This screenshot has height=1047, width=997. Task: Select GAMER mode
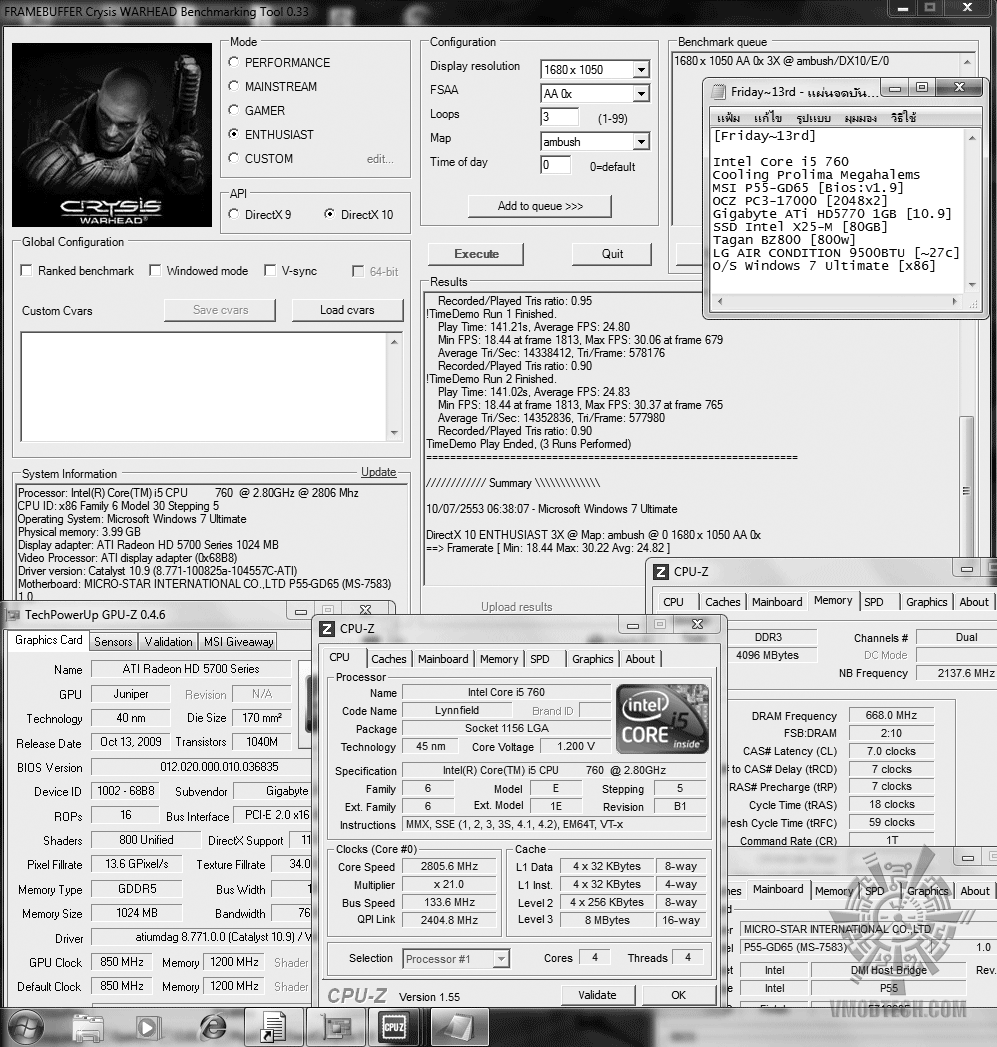point(234,110)
